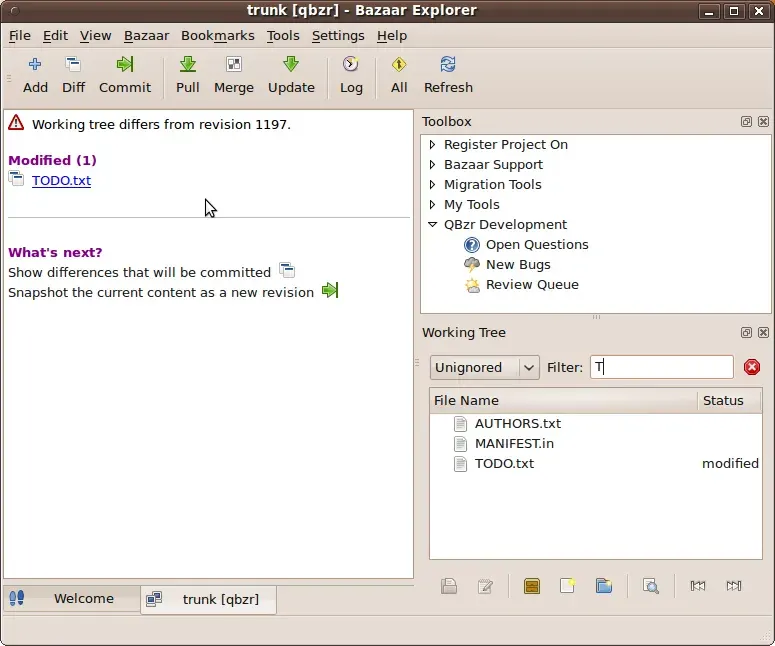Screen dimensions: 775x646
Task: Click the expand-all (skip forward) icon
Action: pyautogui.click(x=734, y=586)
